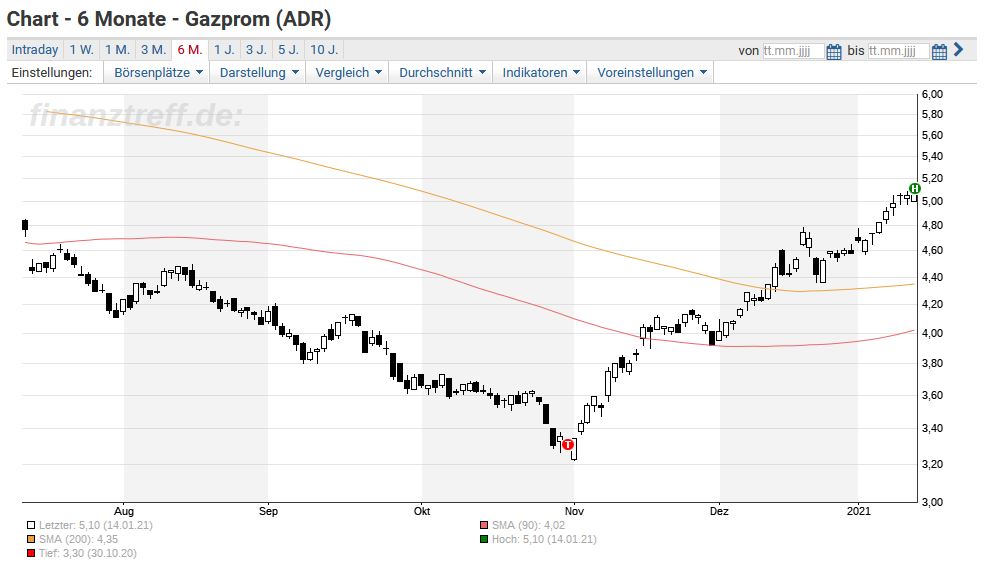Click the '2021' x-axis label
The width and height of the screenshot is (985, 568).
coord(859,511)
